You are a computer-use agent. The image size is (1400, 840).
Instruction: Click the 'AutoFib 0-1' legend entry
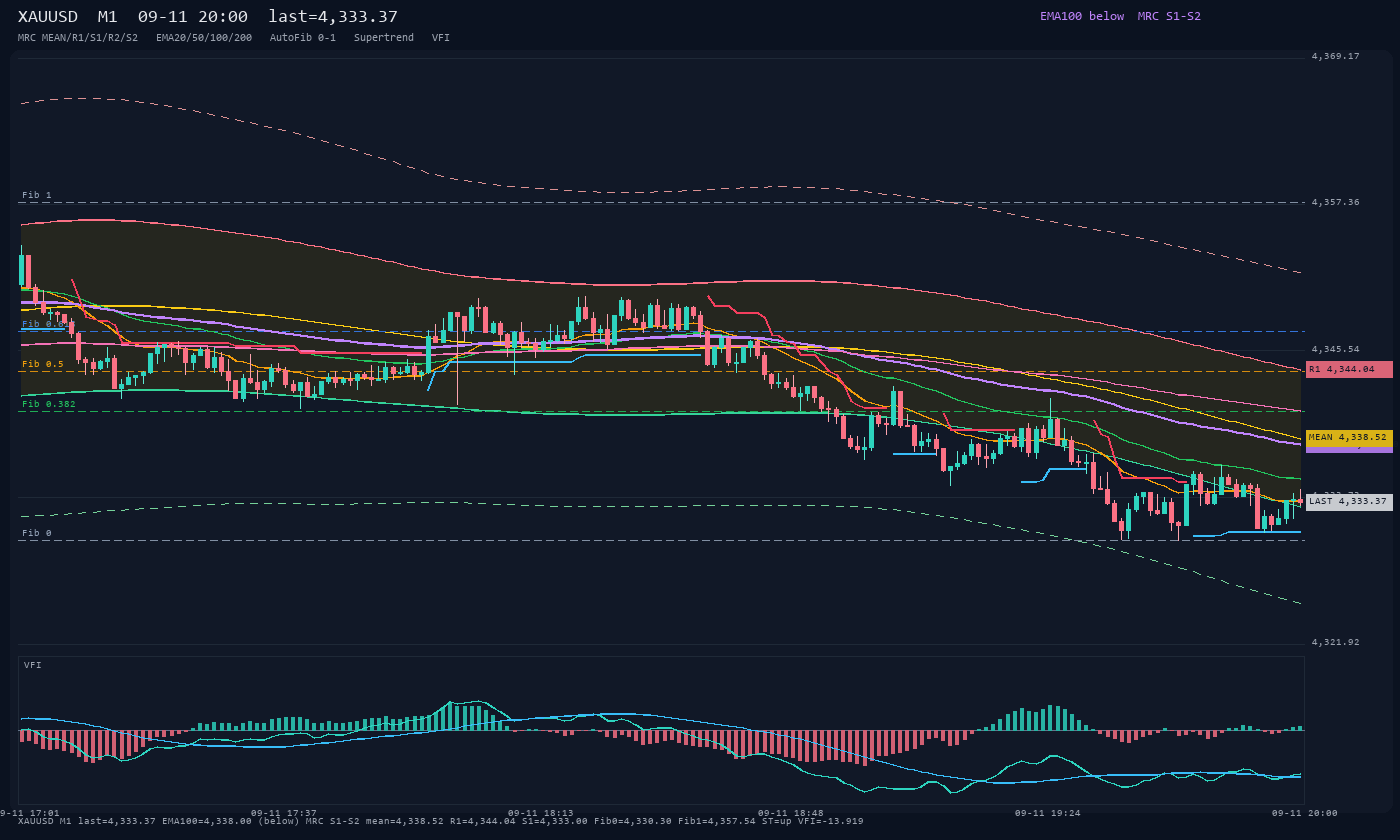click(x=303, y=37)
